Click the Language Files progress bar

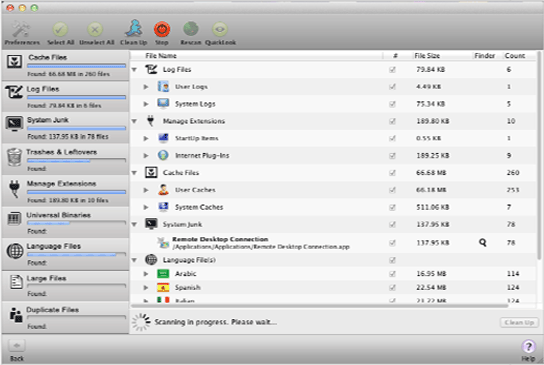tap(76, 255)
